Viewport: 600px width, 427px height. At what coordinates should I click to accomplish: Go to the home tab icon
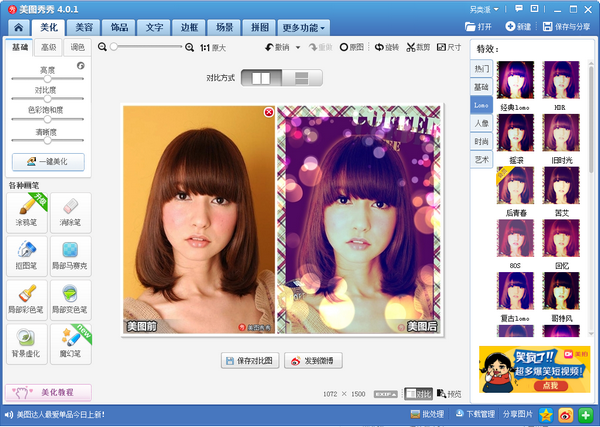point(18,28)
